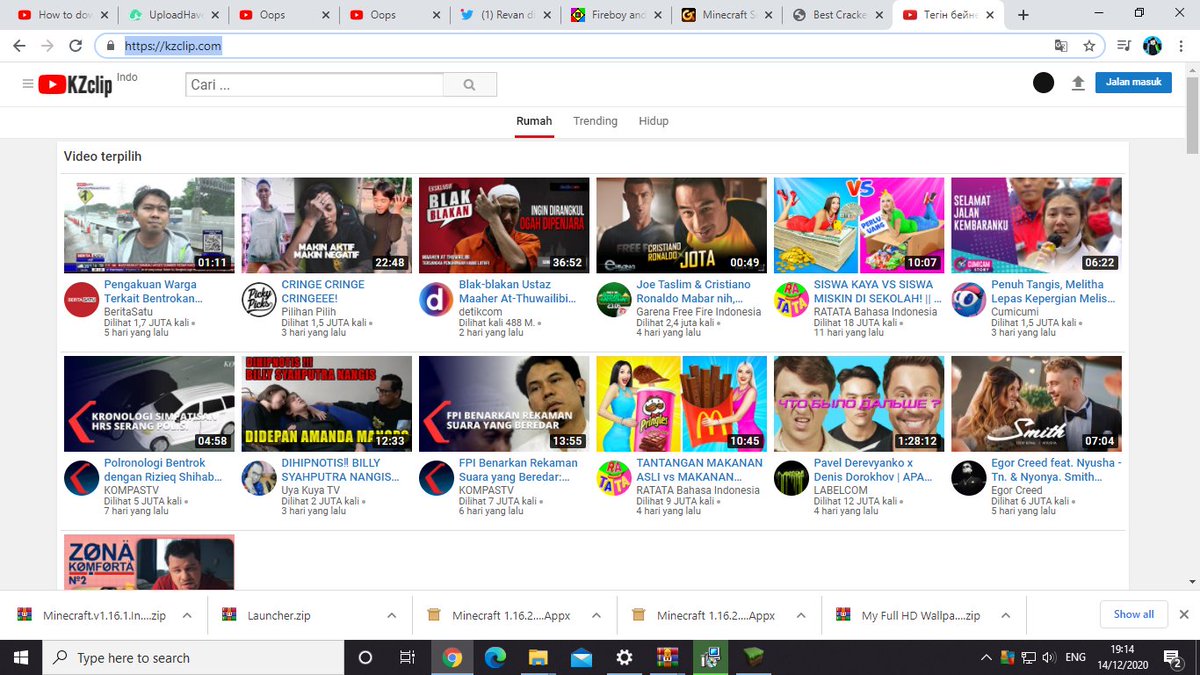Show hidden system tray icons
Screen dimensions: 1200x675
tap(987, 657)
